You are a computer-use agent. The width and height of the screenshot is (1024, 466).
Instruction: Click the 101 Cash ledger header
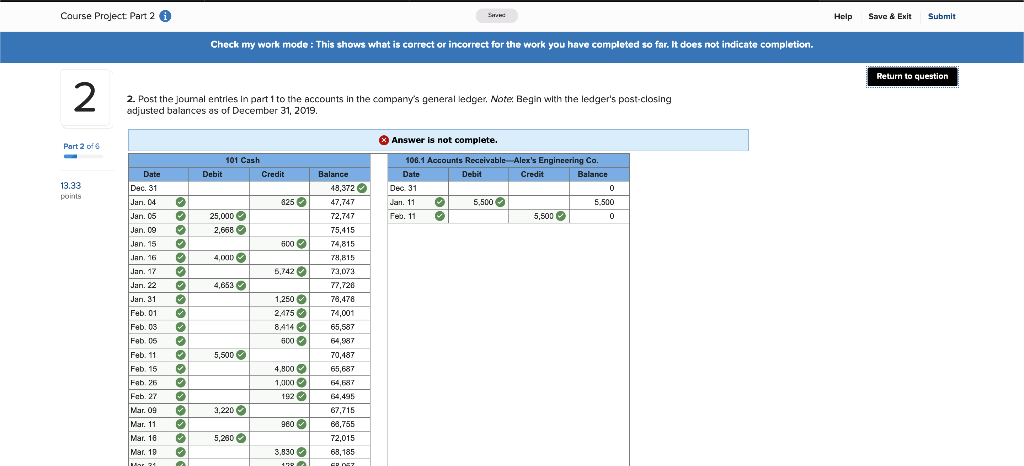coord(249,160)
